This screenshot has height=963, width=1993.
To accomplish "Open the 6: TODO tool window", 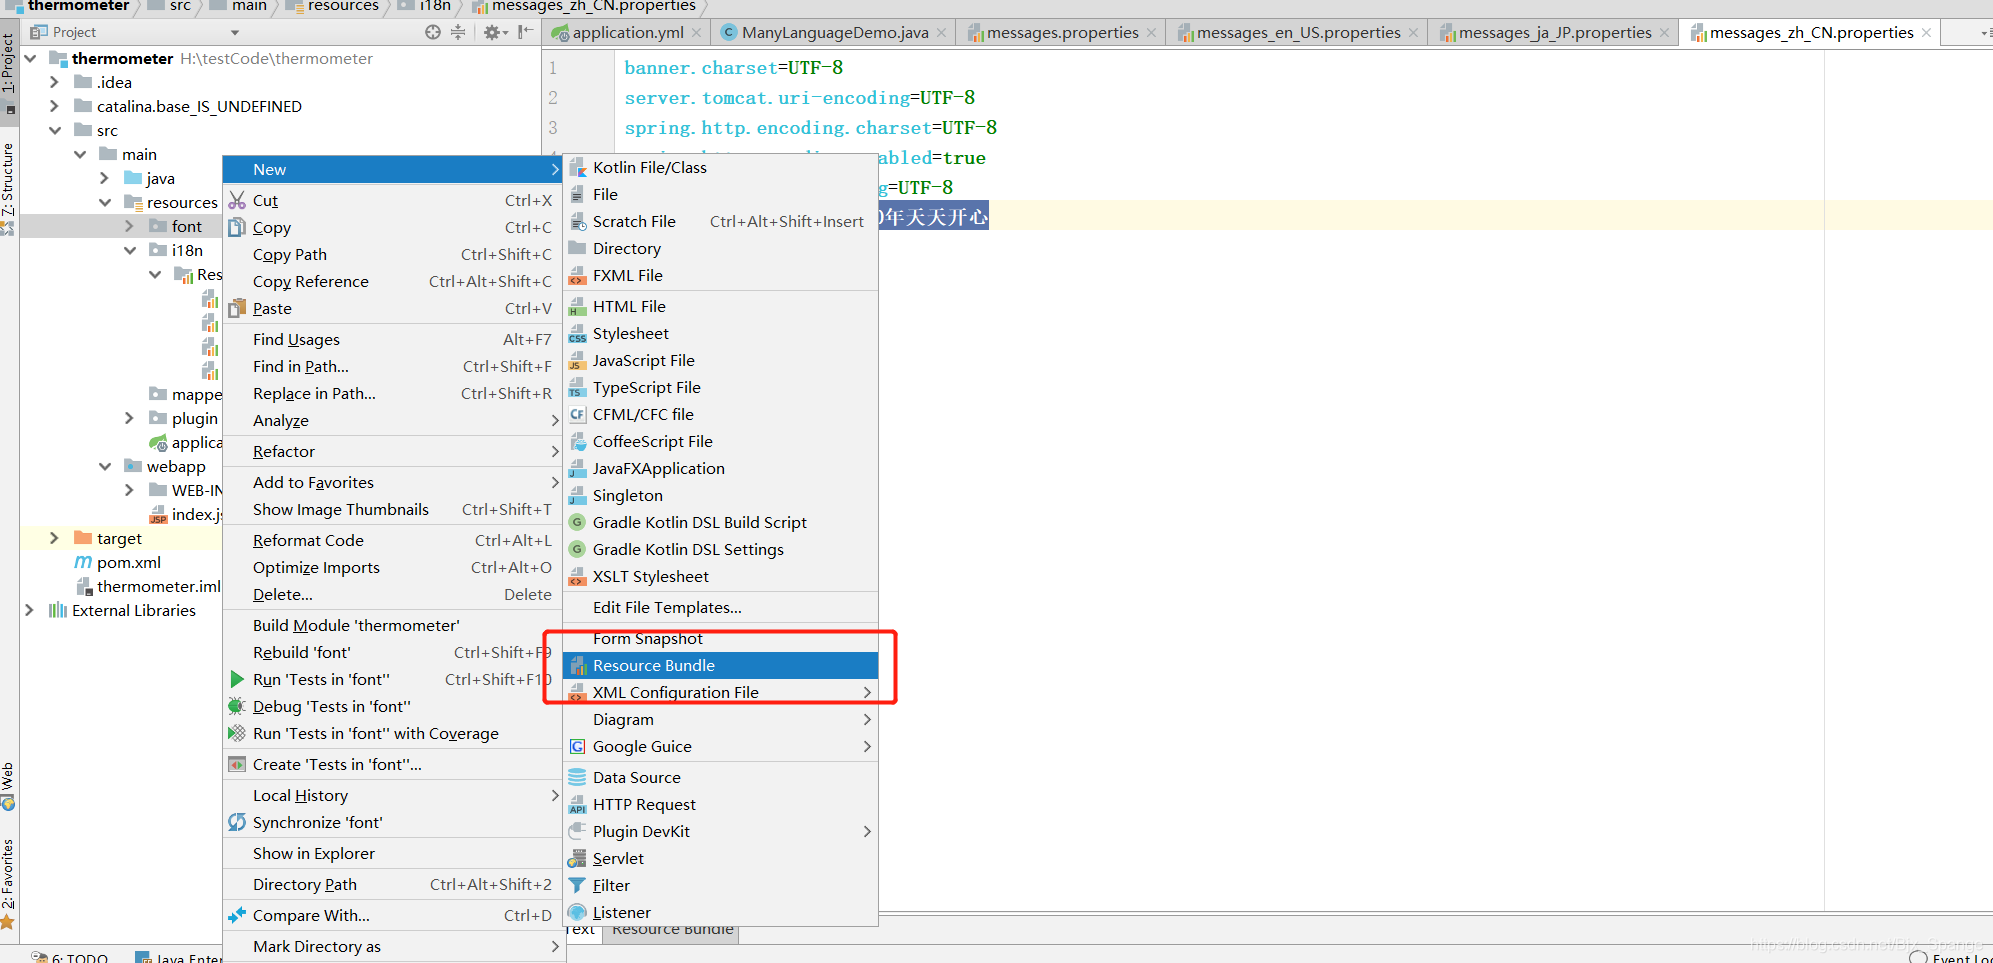I will point(70,957).
